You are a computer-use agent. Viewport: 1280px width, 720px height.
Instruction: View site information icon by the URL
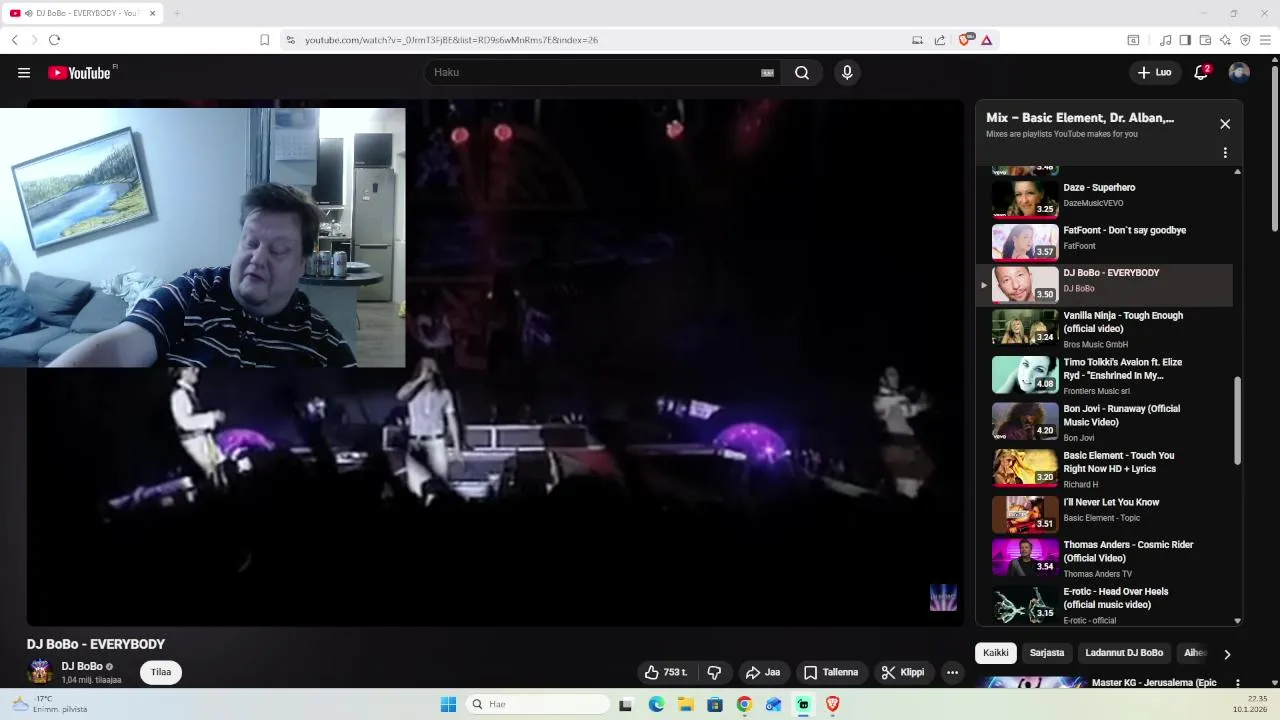pyautogui.click(x=290, y=40)
